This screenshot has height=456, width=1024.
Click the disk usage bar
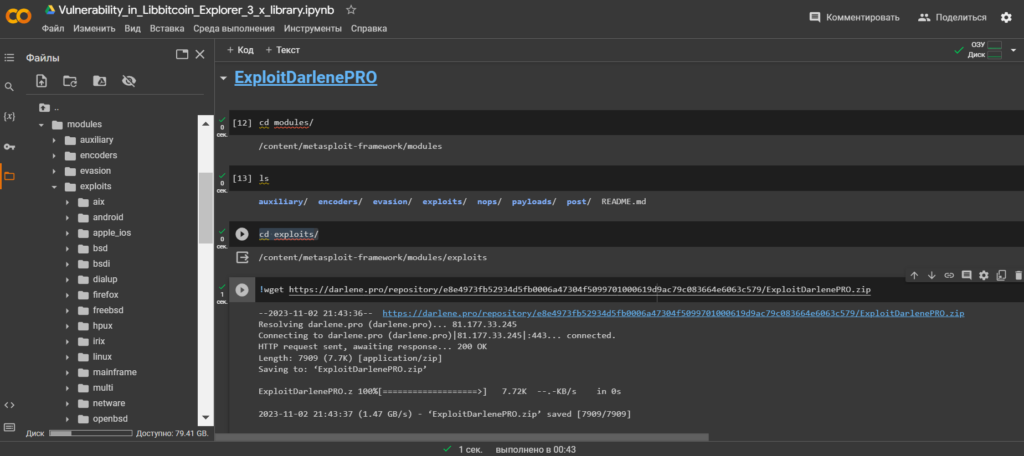[90, 433]
